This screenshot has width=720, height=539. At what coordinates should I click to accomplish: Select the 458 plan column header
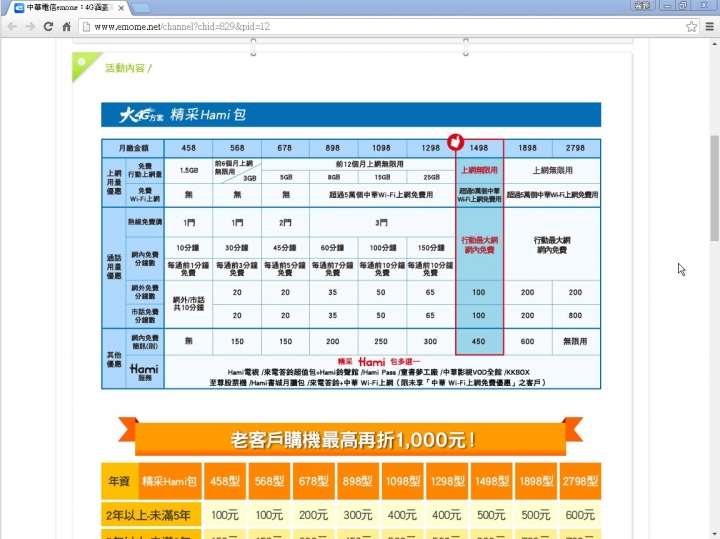188,148
